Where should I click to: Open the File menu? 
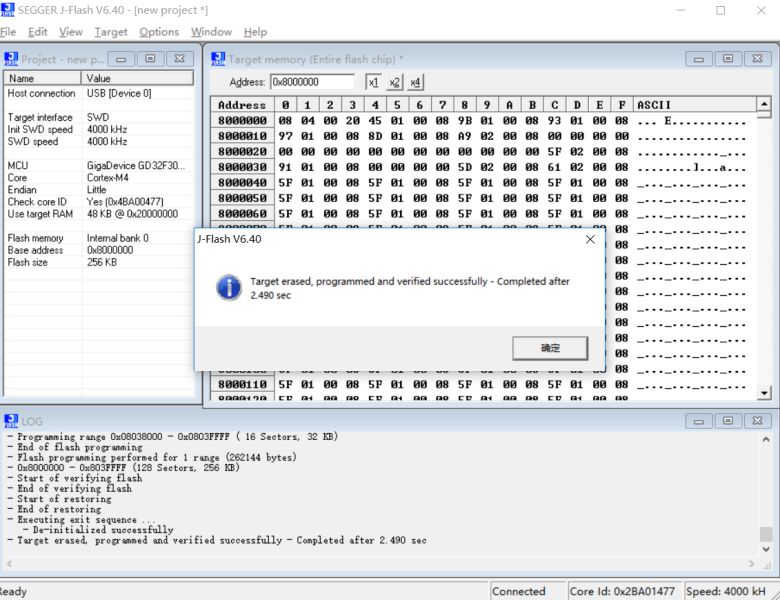pyautogui.click(x=7, y=32)
